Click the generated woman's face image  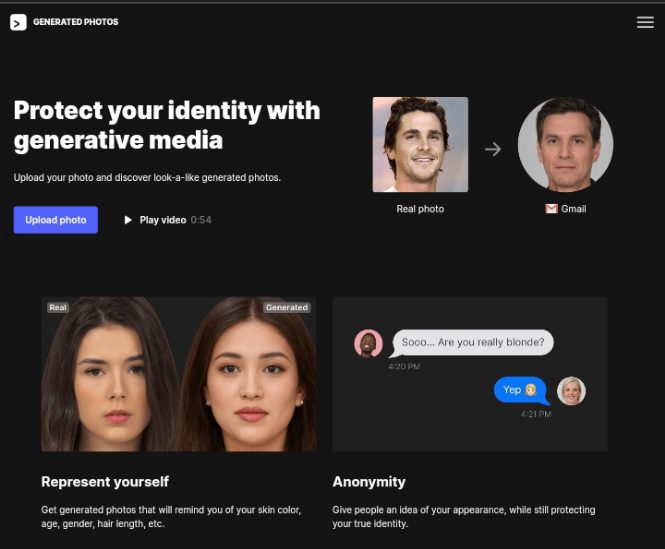(x=250, y=374)
